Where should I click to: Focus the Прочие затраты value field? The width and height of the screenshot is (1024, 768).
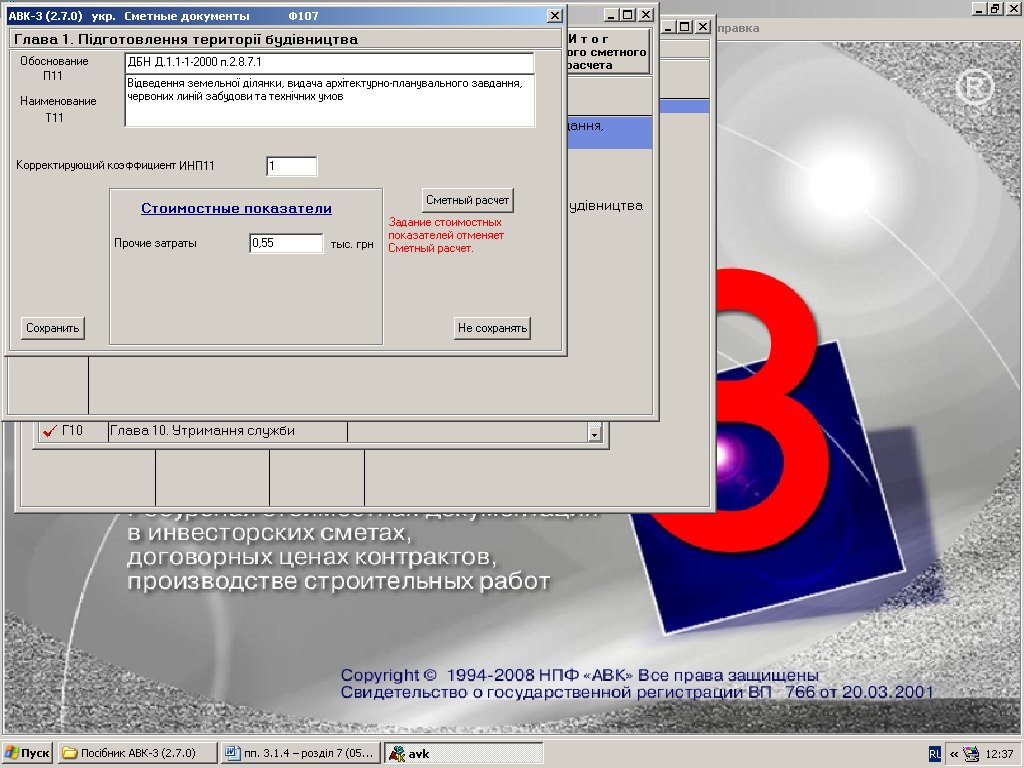[x=286, y=243]
